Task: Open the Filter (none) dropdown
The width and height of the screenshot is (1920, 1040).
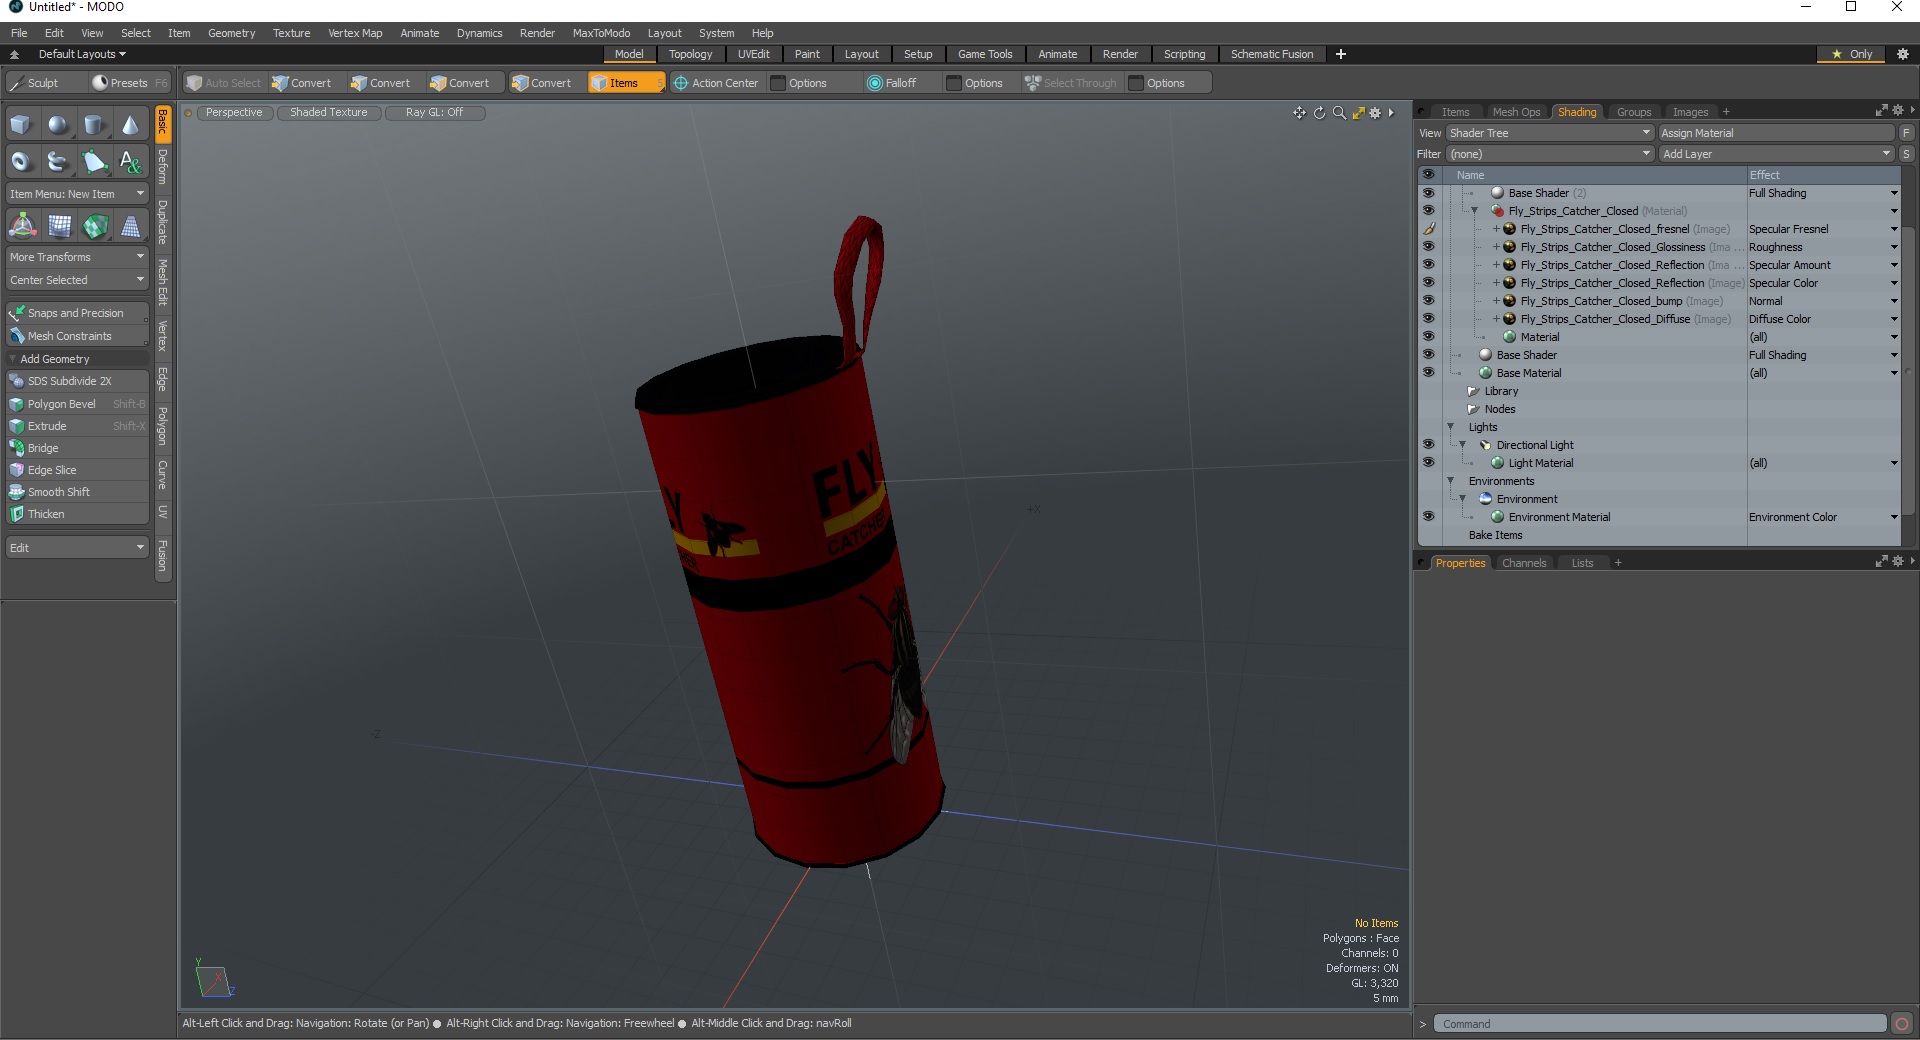Action: point(1549,154)
